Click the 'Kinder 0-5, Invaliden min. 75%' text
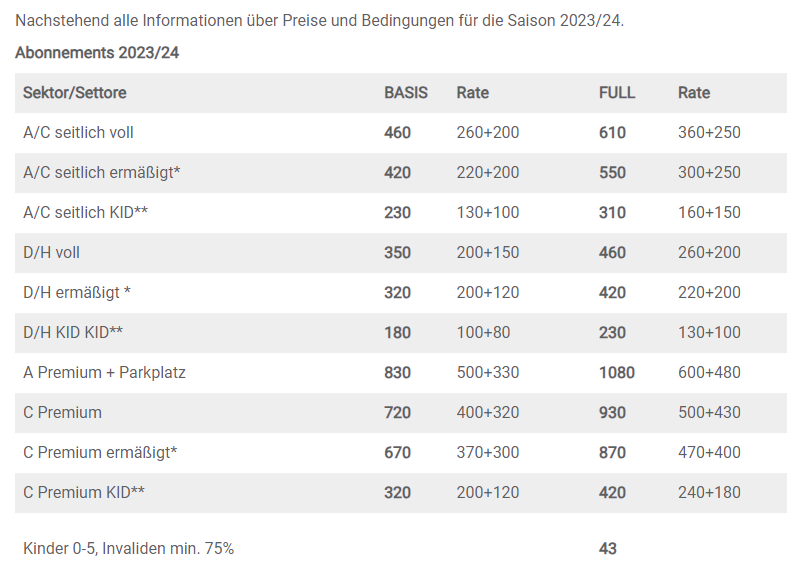This screenshot has height=565, width=795. 128,548
